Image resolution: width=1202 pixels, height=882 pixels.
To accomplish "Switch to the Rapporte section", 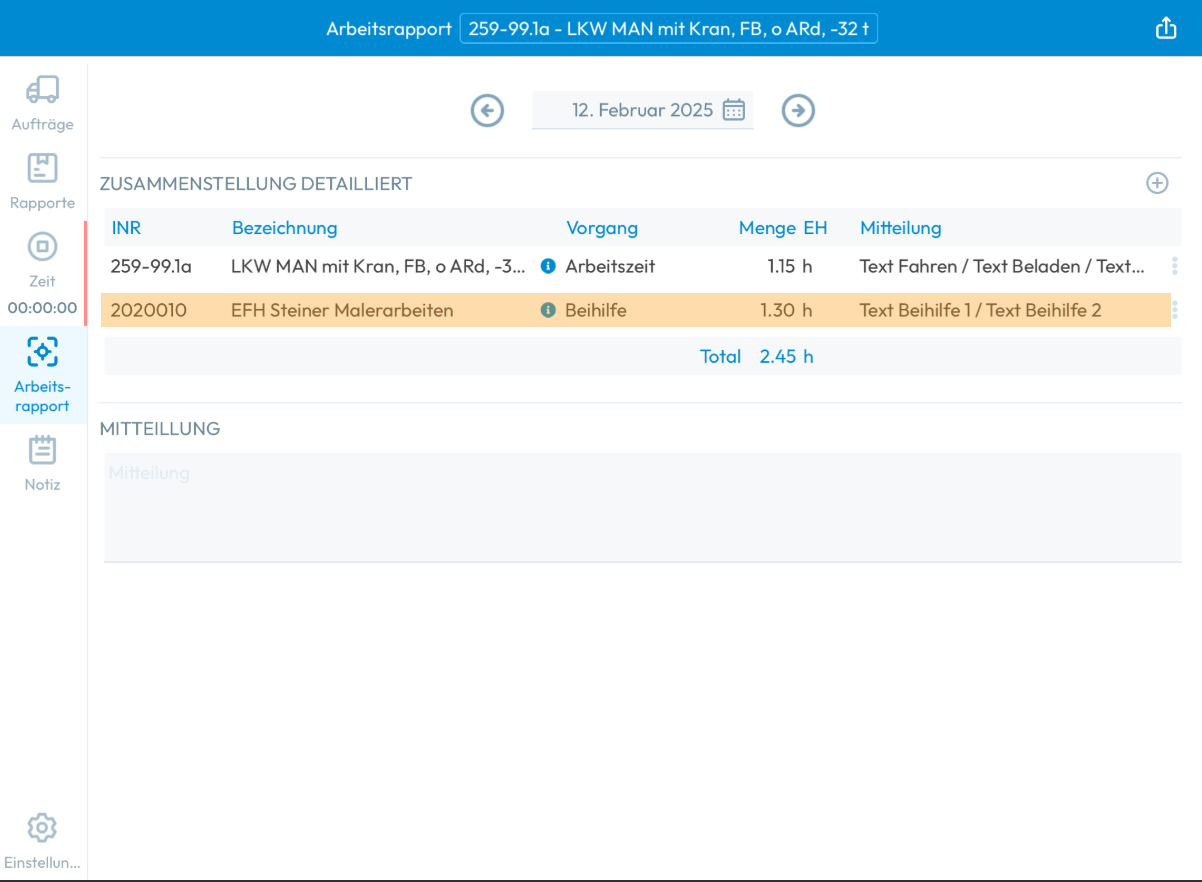I will [42, 181].
